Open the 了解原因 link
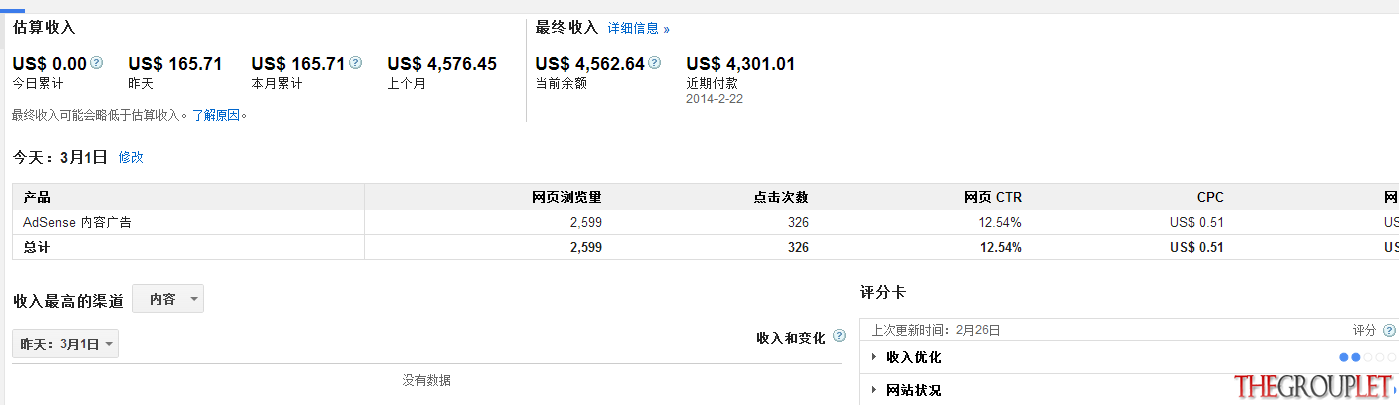 [x=216, y=116]
